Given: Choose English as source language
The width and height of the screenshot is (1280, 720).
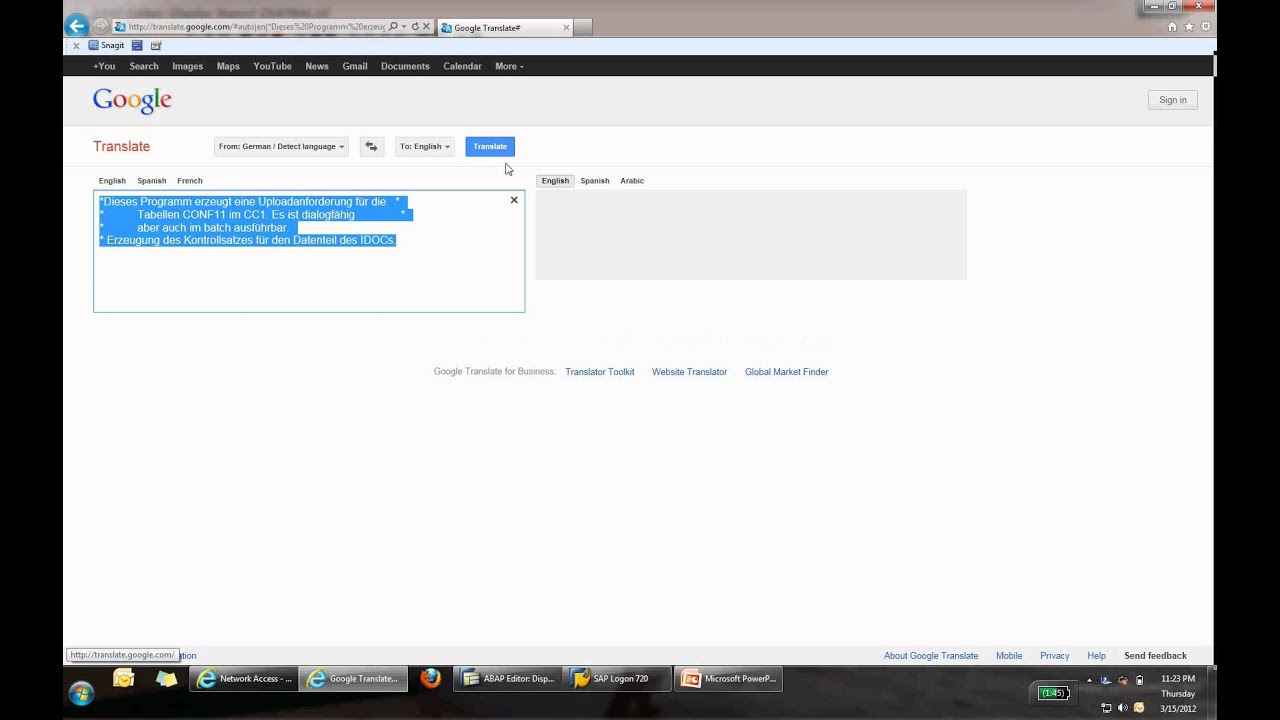Looking at the screenshot, I should pyautogui.click(x=112, y=181).
